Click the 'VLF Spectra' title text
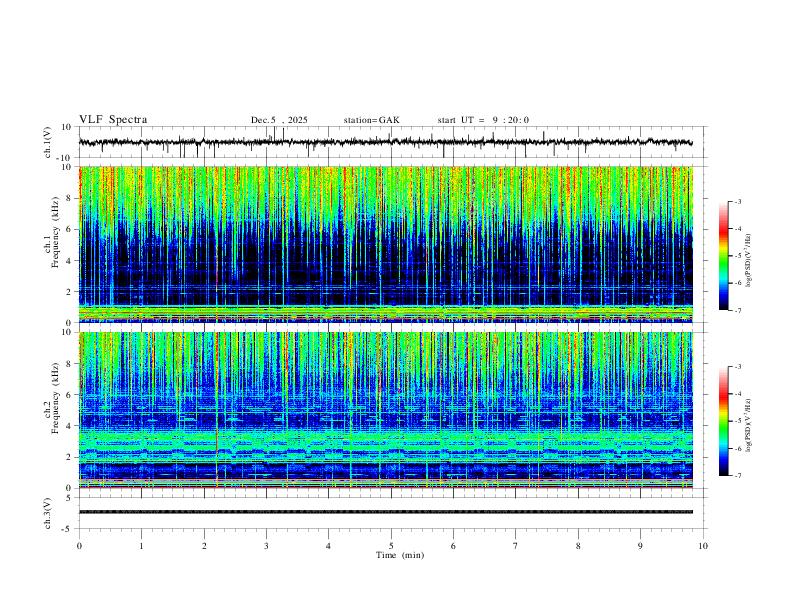 pos(113,120)
